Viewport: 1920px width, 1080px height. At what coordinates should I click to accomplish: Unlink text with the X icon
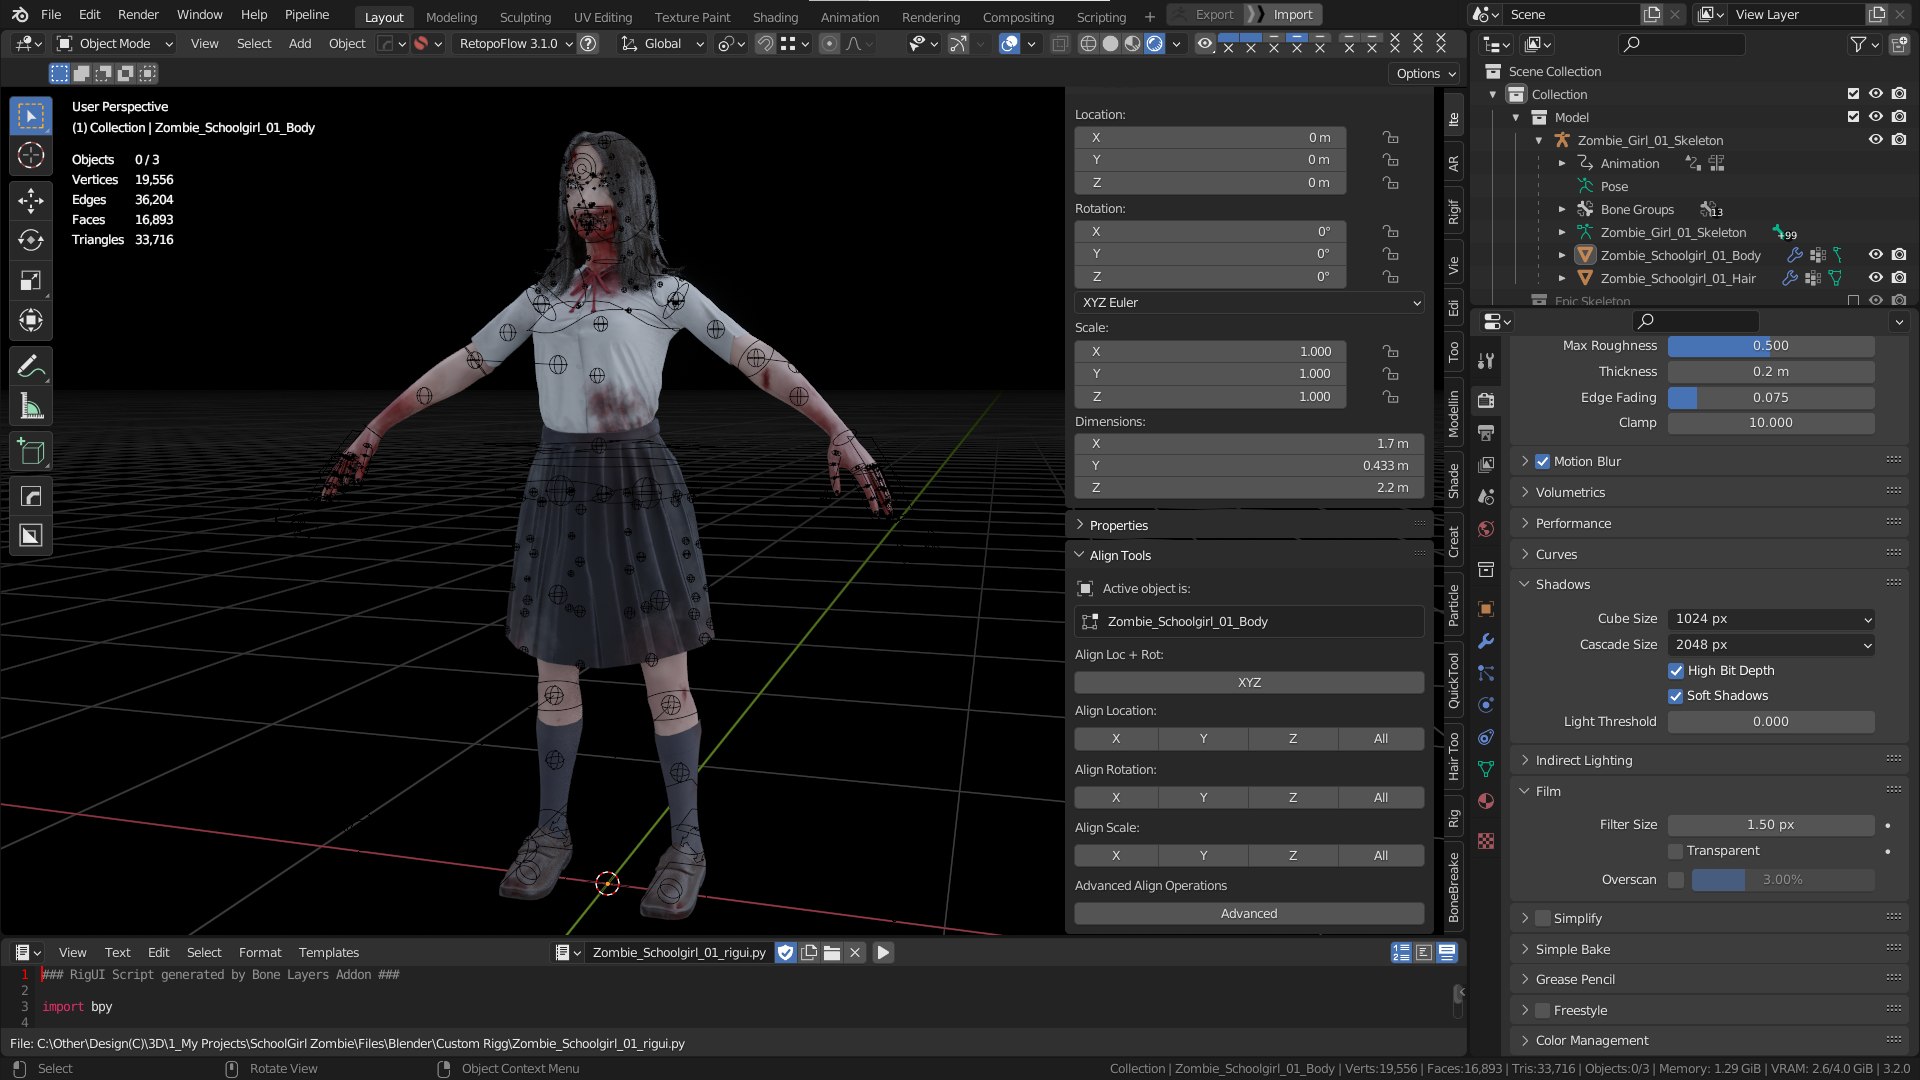pyautogui.click(x=855, y=953)
